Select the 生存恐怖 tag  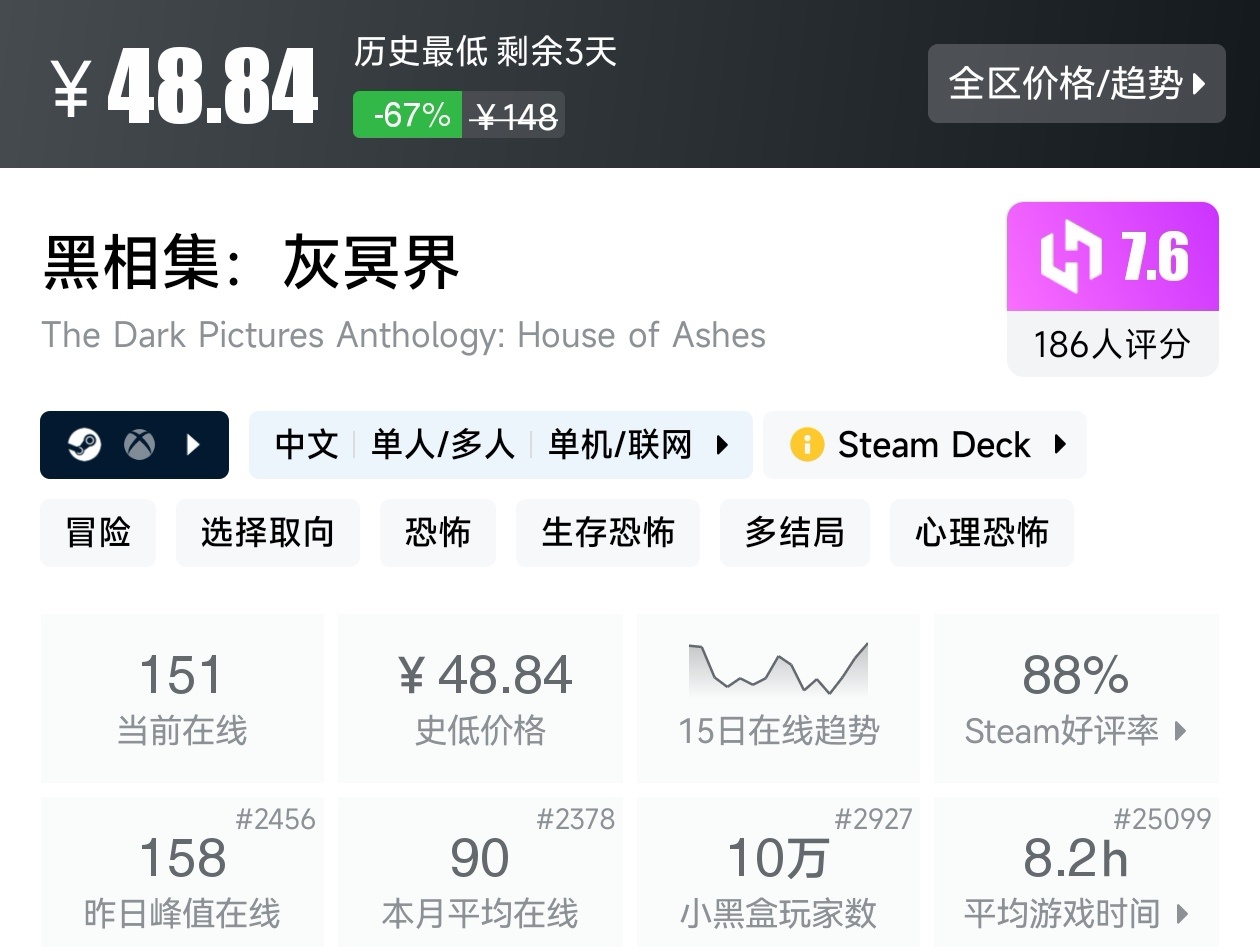coord(608,533)
